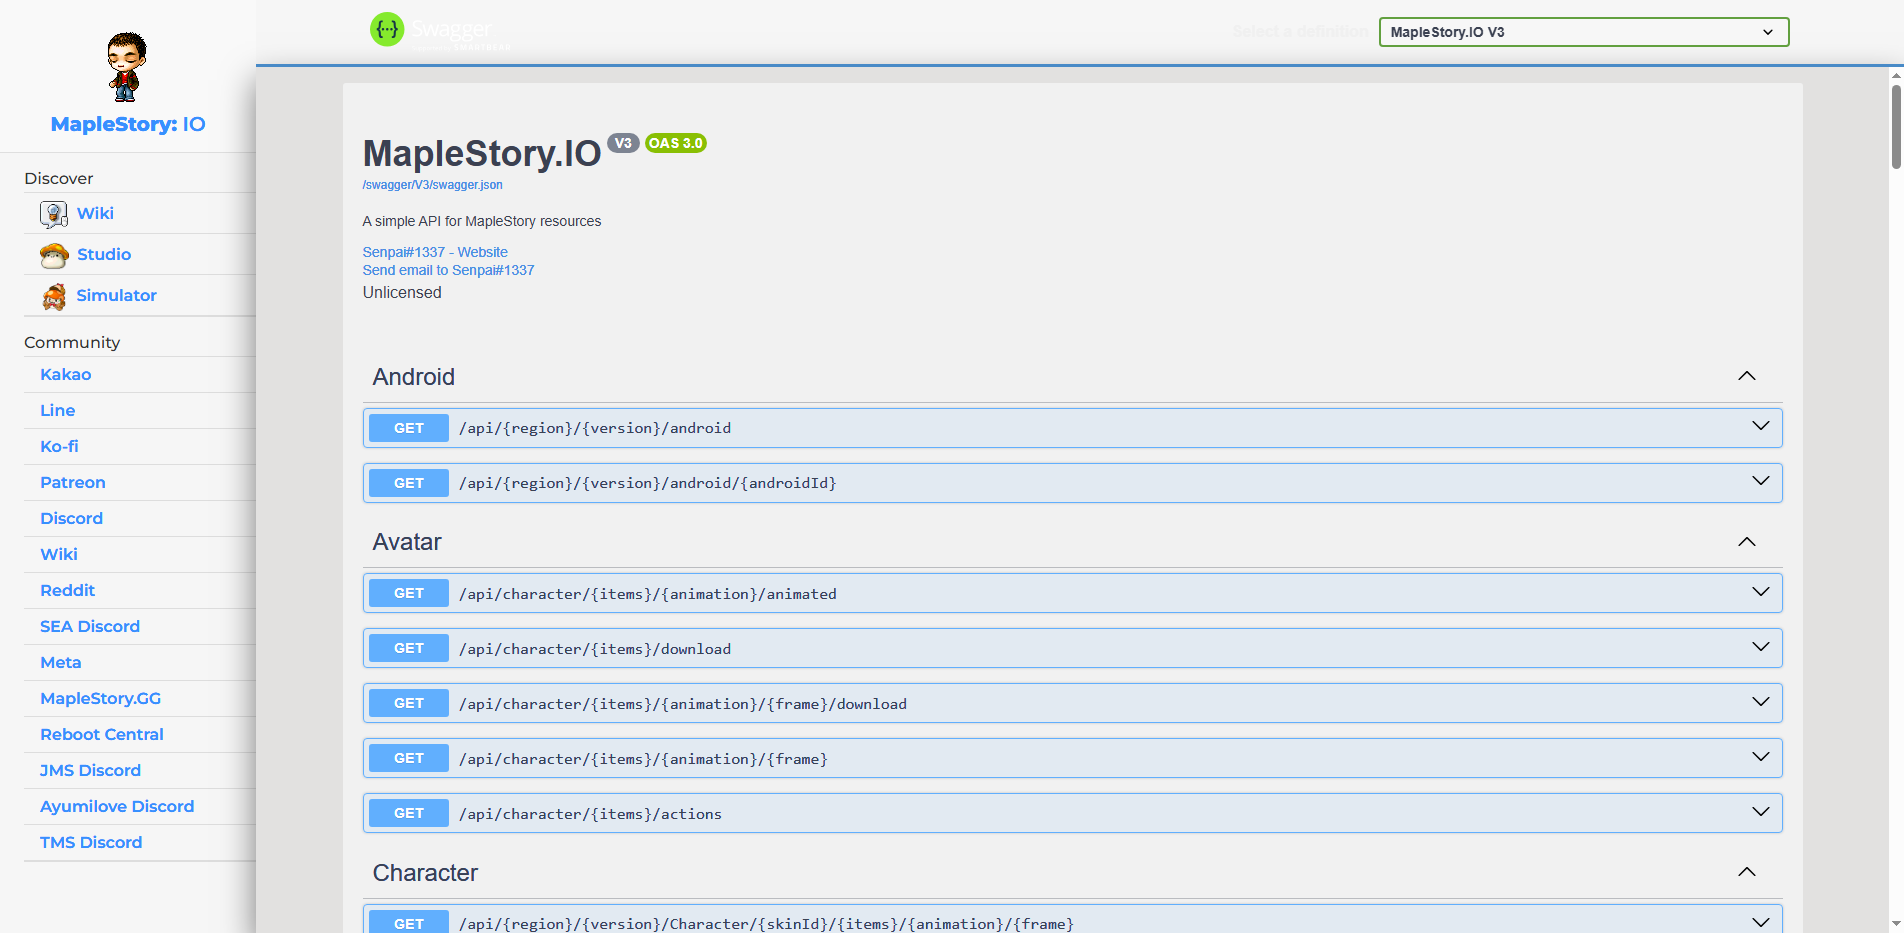The height and width of the screenshot is (933, 1904).
Task: Open the Ko-fi link in the sidebar
Action: pos(58,446)
